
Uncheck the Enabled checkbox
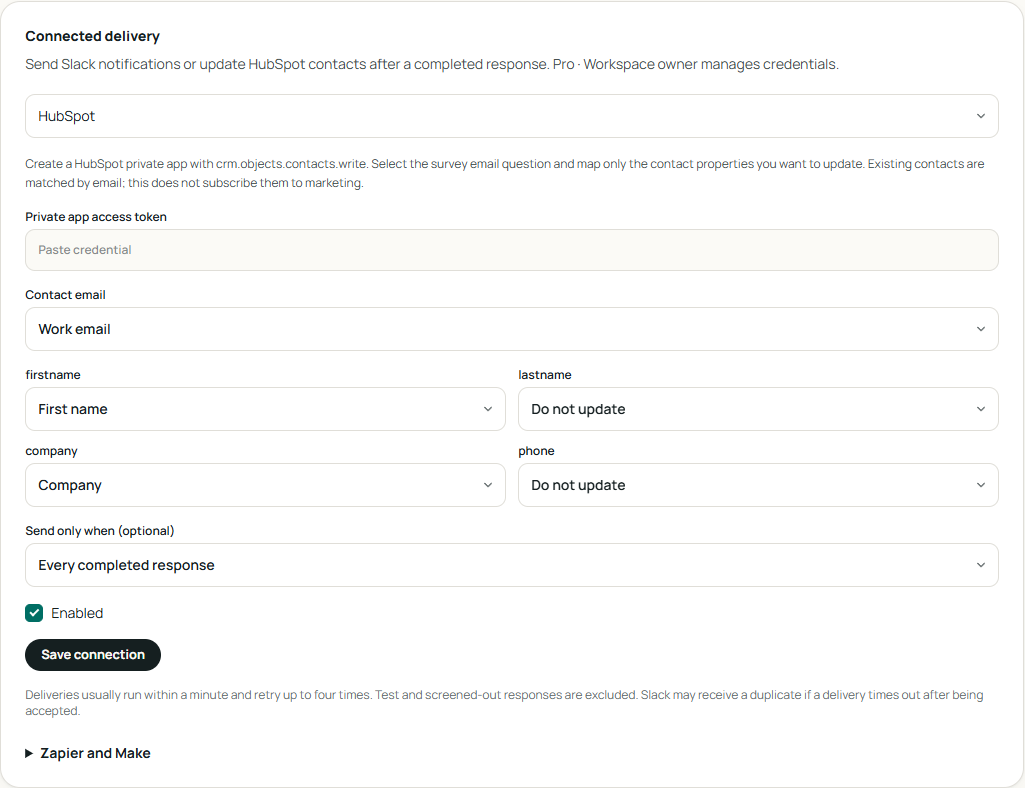tap(34, 613)
